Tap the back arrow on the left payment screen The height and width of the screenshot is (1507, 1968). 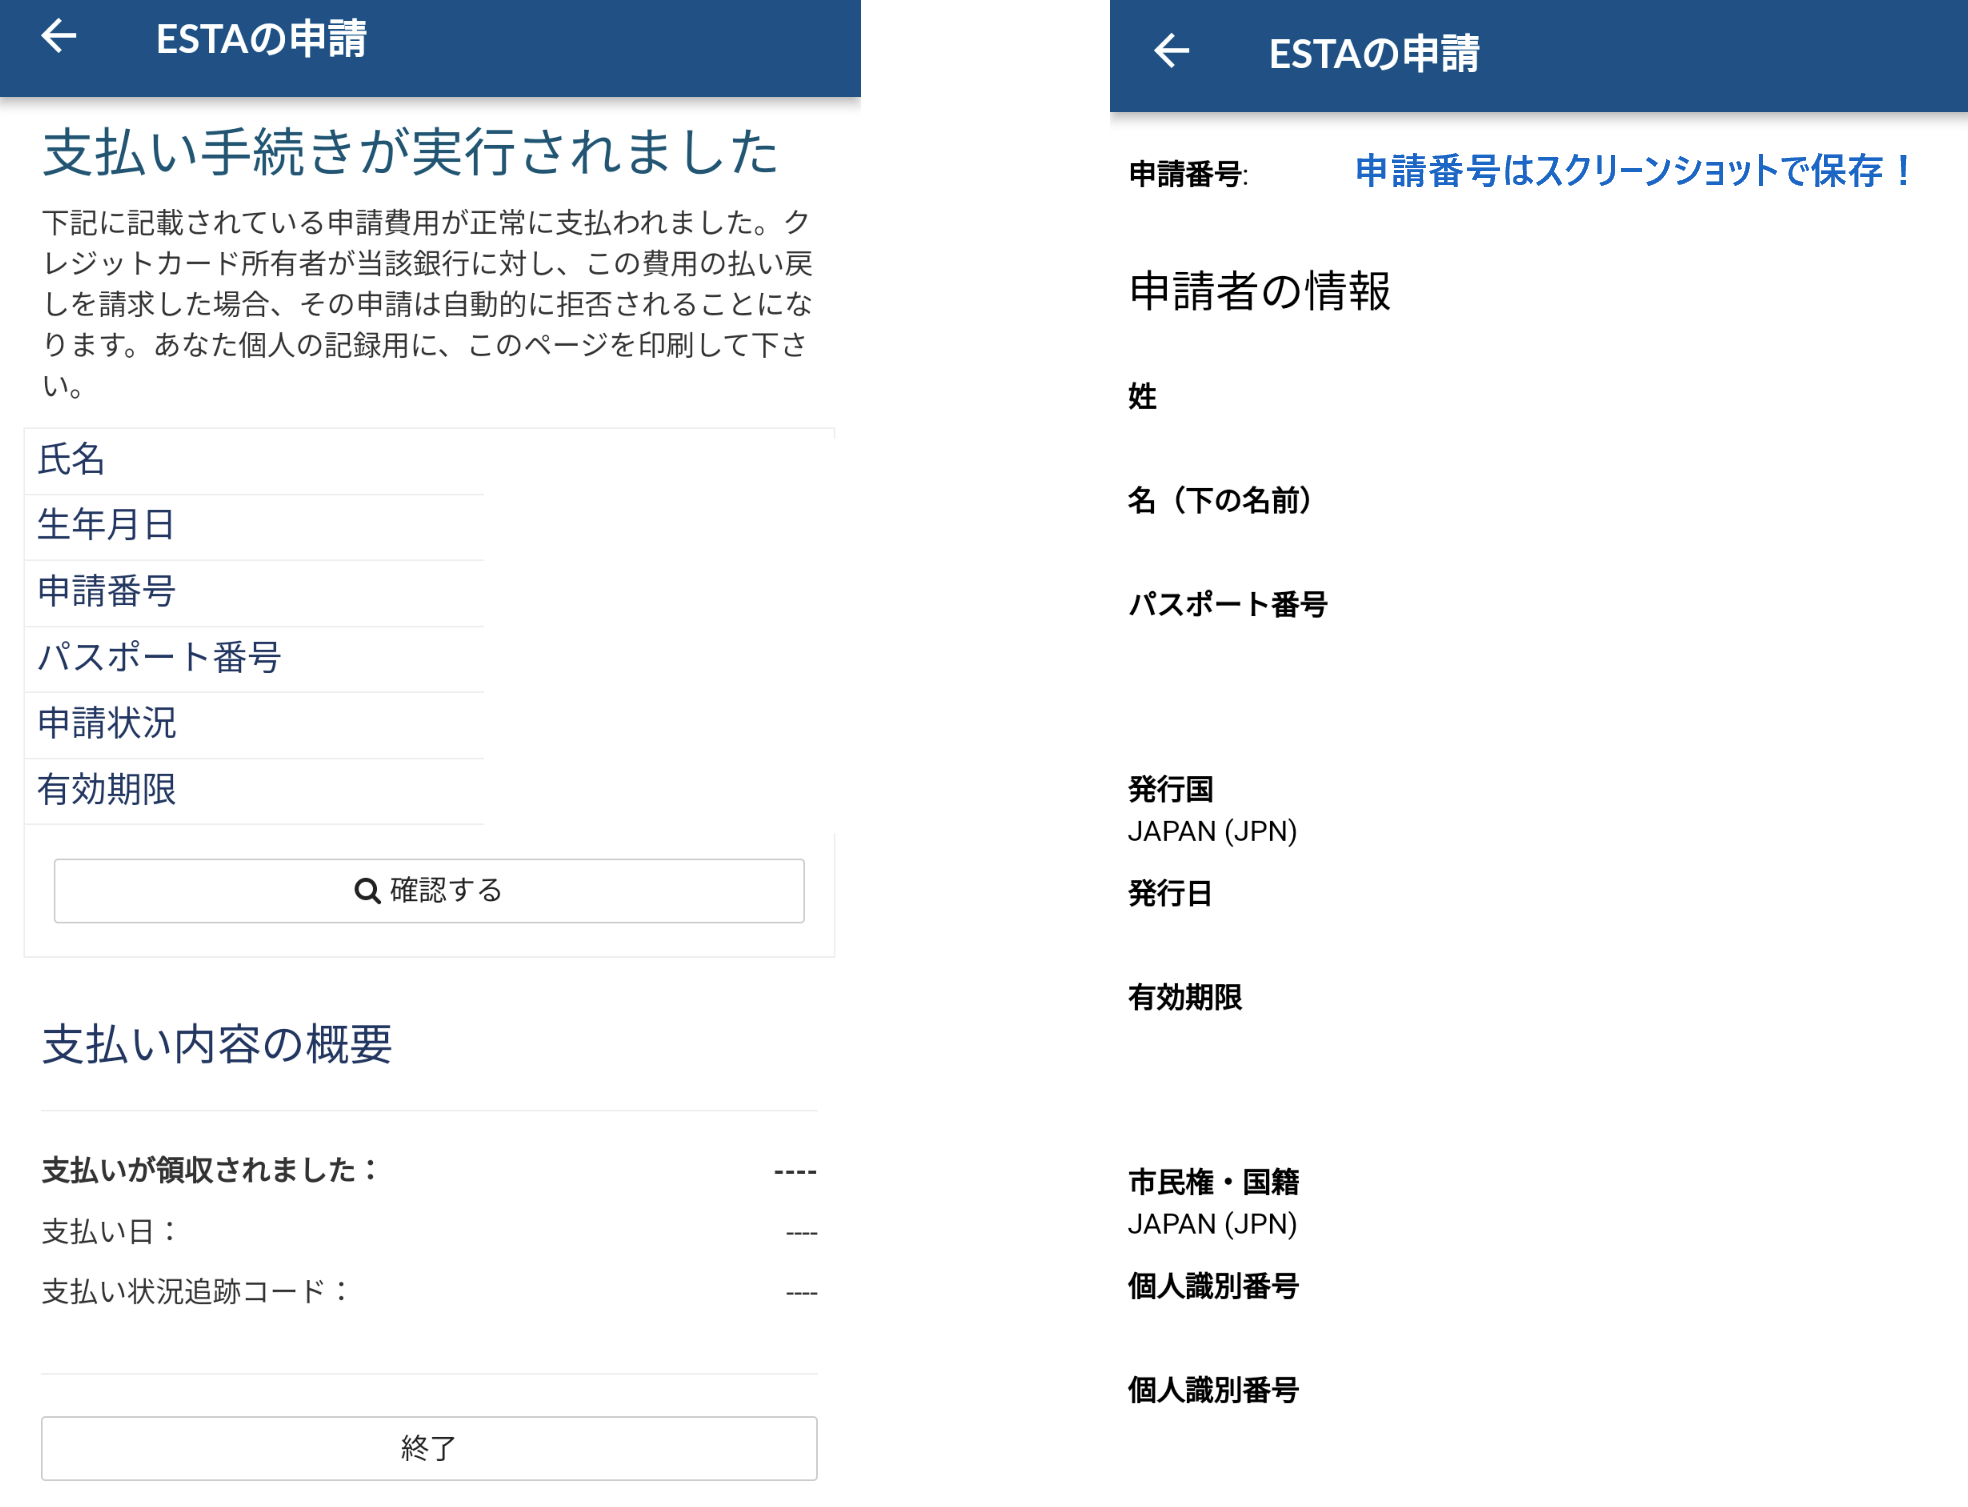click(x=58, y=36)
